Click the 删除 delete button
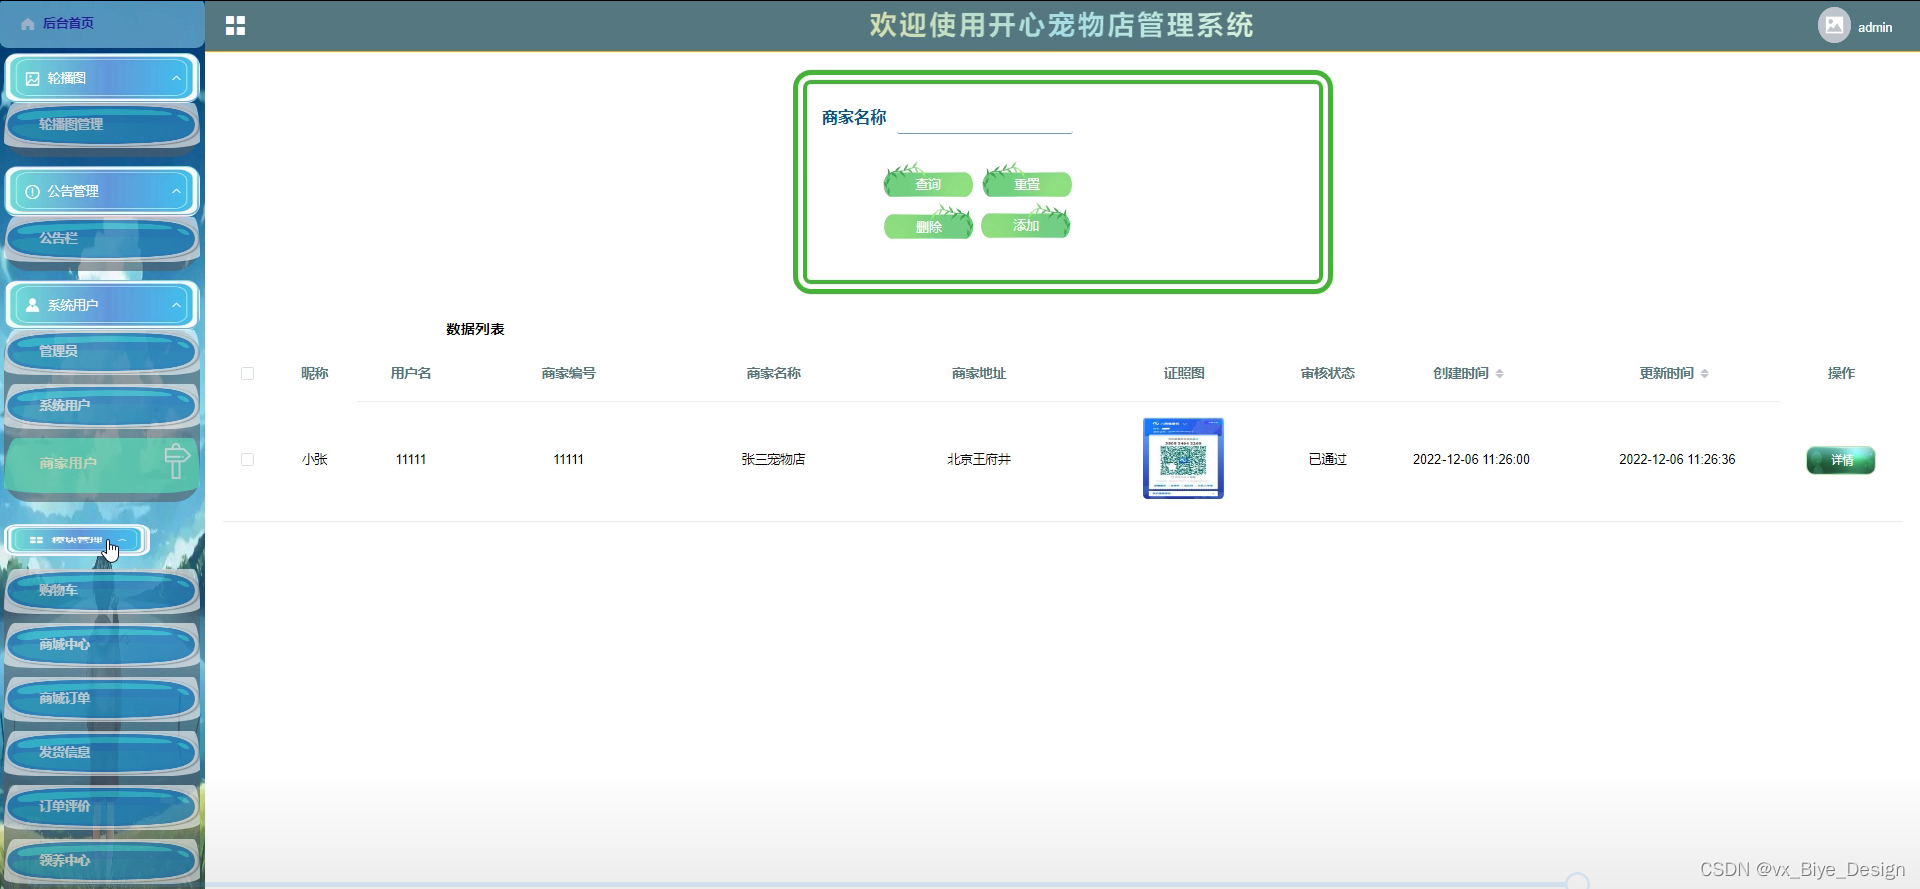 pos(928,227)
